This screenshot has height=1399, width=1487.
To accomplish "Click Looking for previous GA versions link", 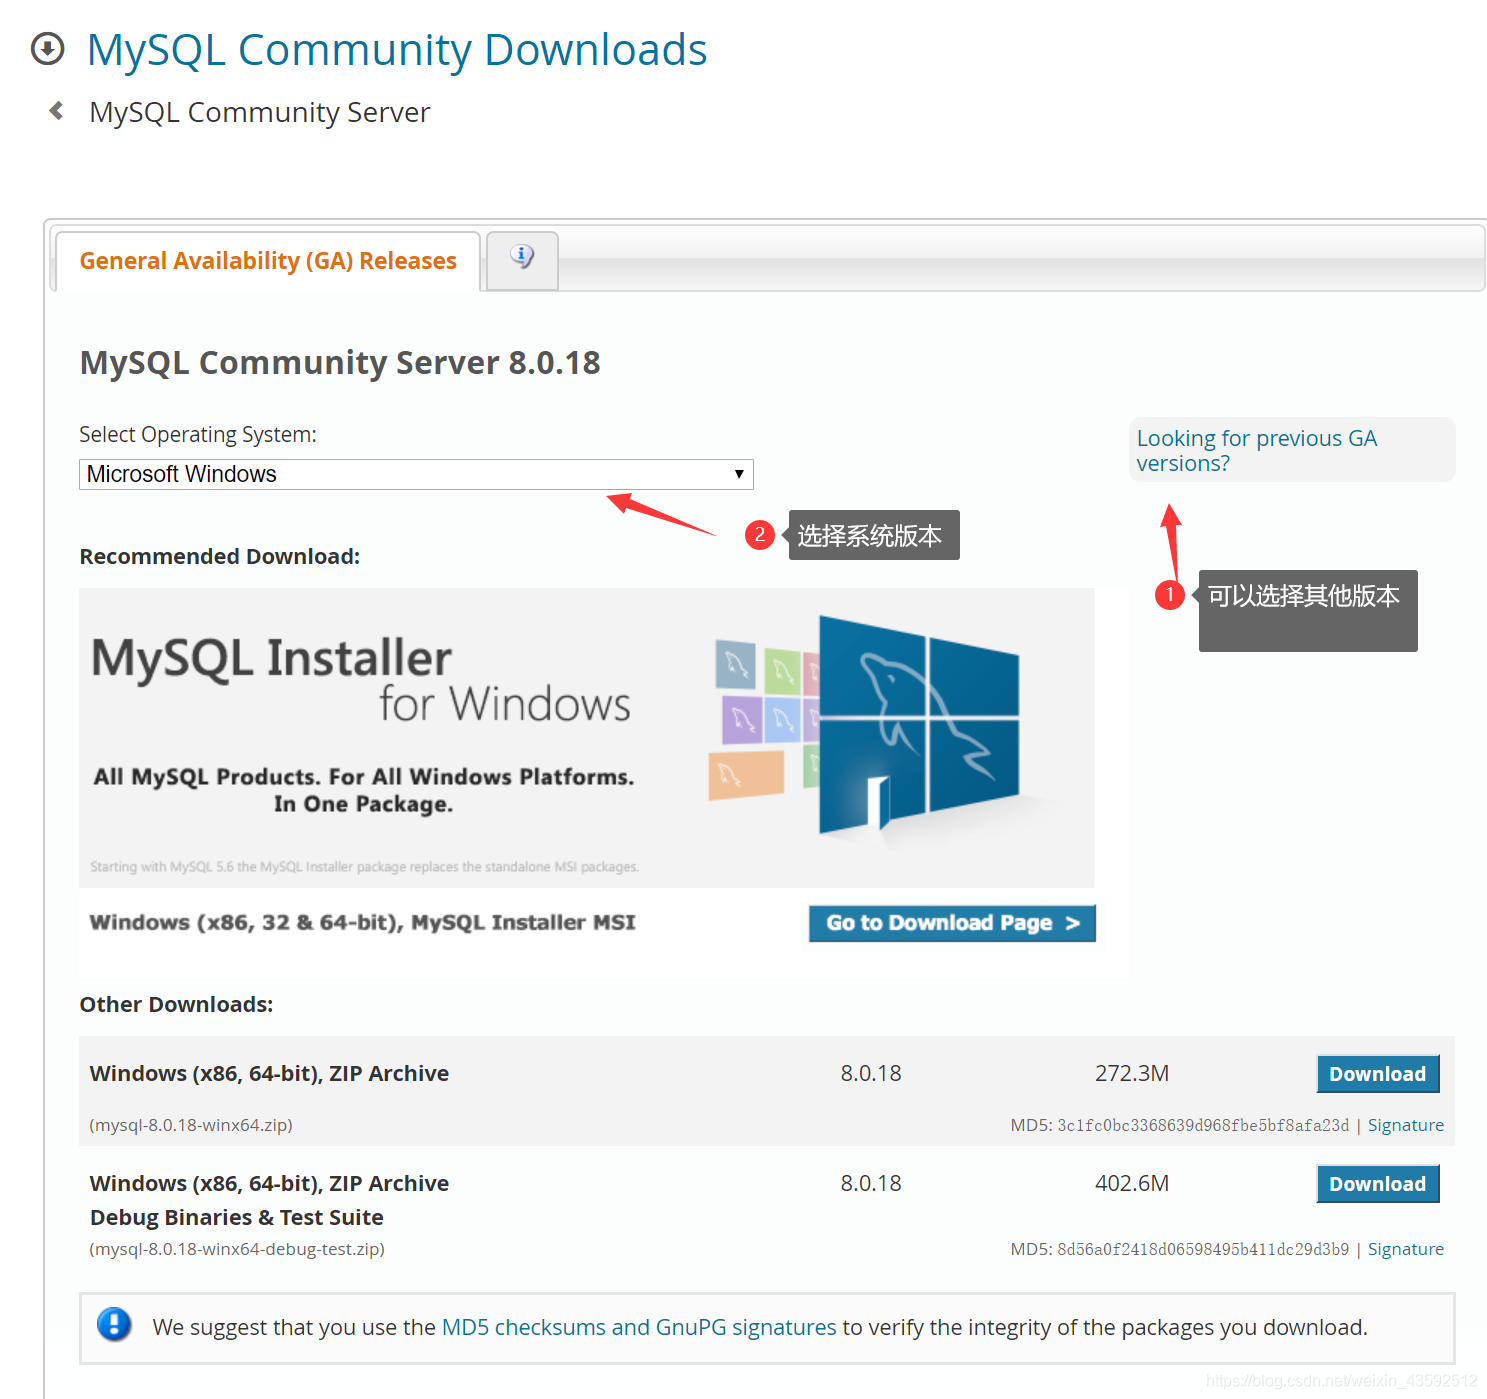I will point(1256,450).
